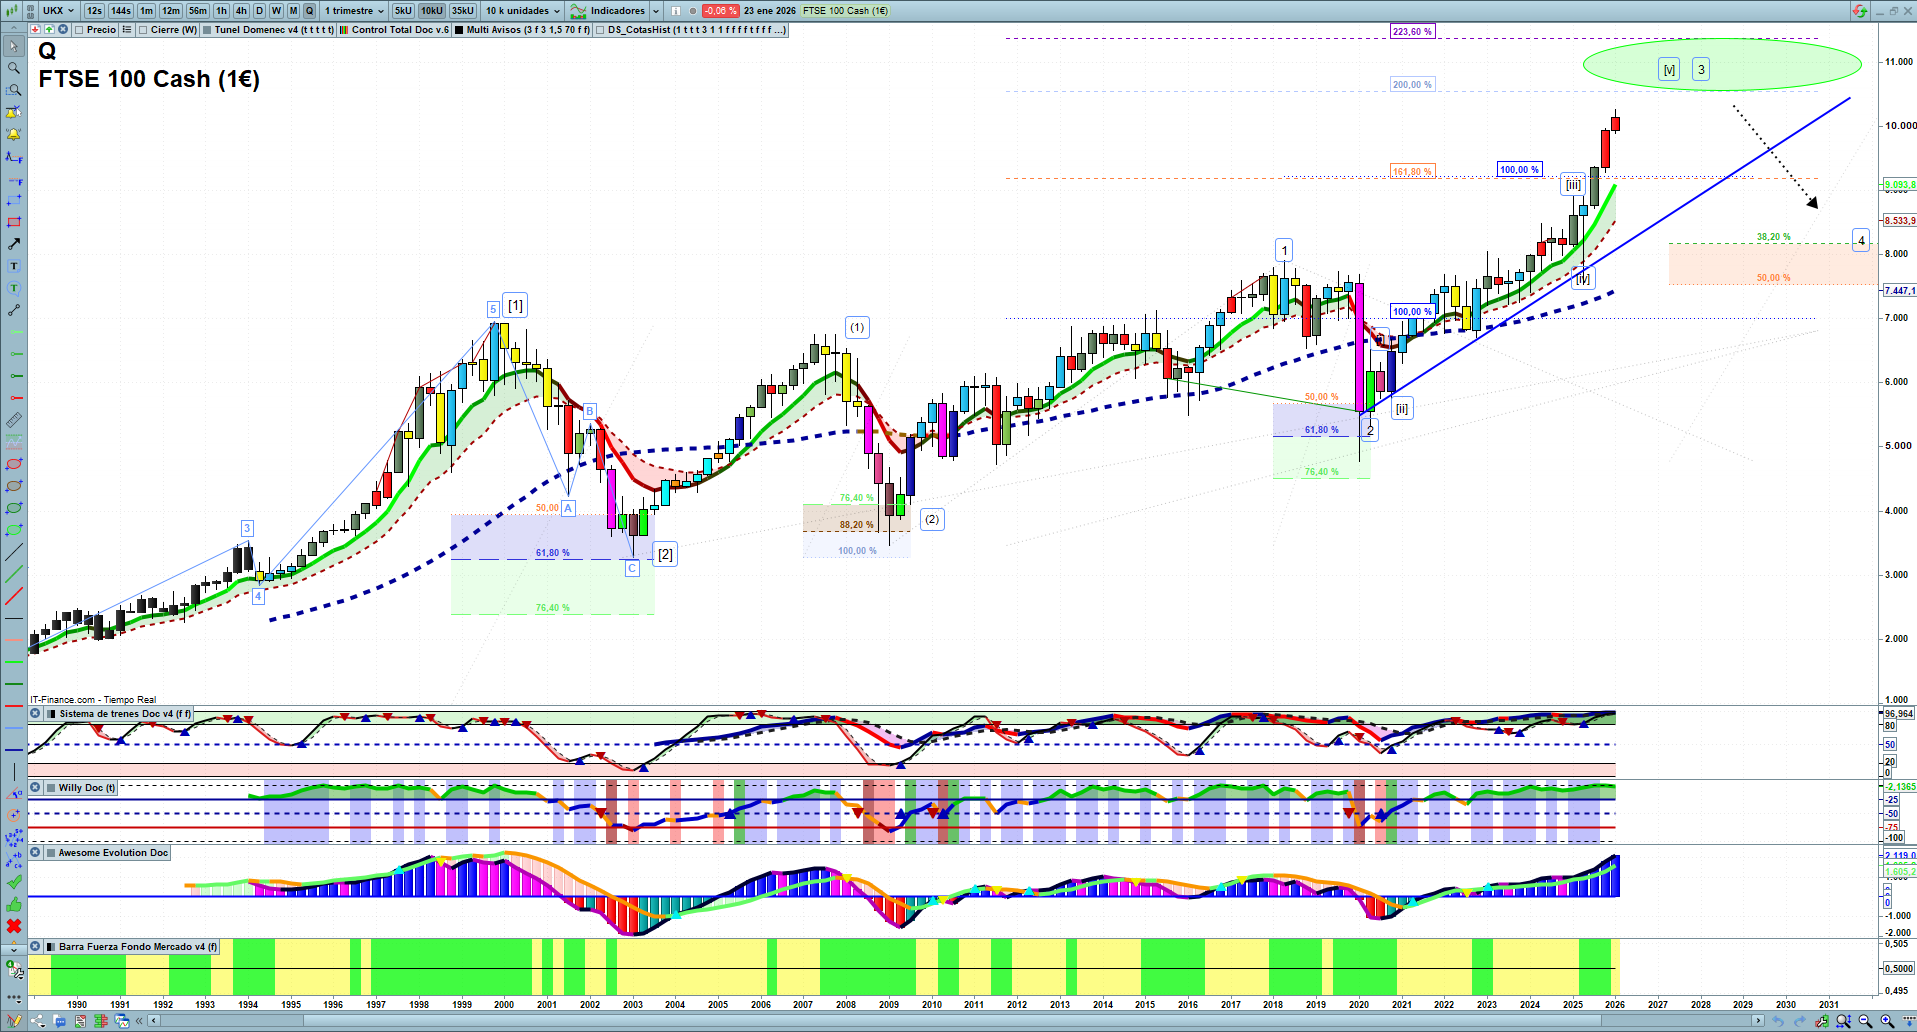Click the green checkmark tool icon
1917x1032 pixels.
(x=14, y=883)
